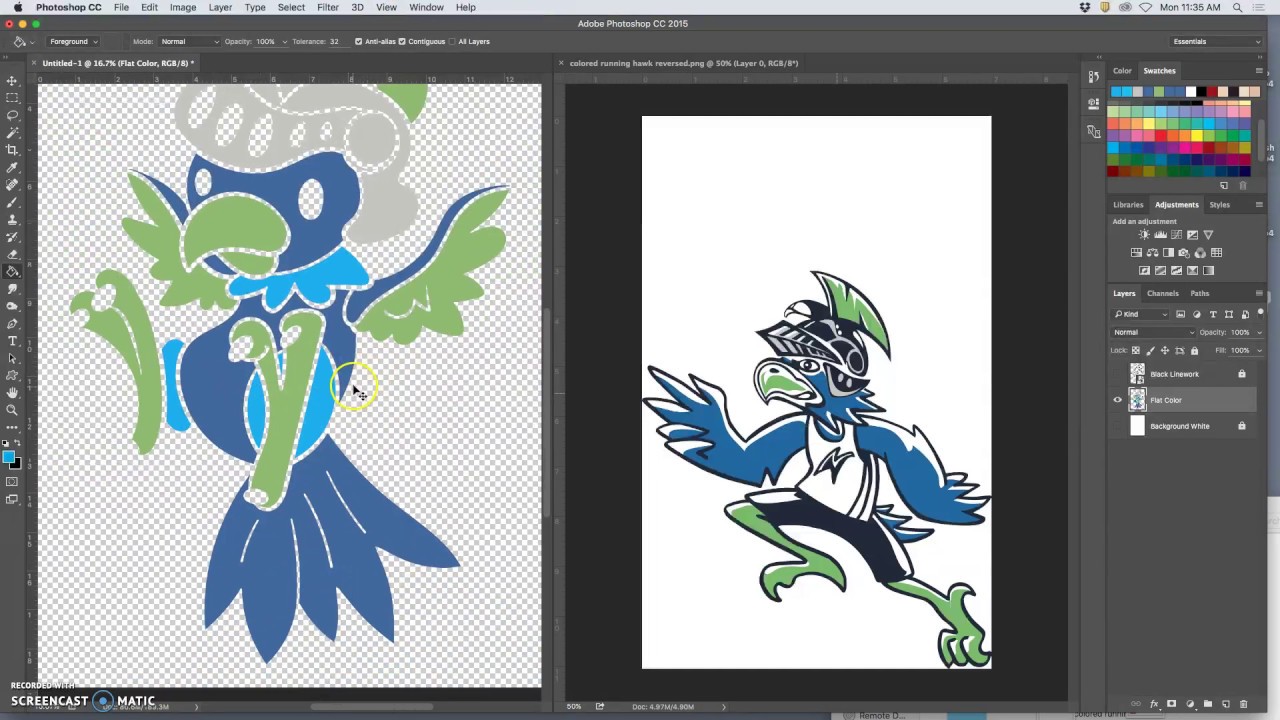Select the Zoom tool
Screen dimensions: 1280x720
point(12,410)
